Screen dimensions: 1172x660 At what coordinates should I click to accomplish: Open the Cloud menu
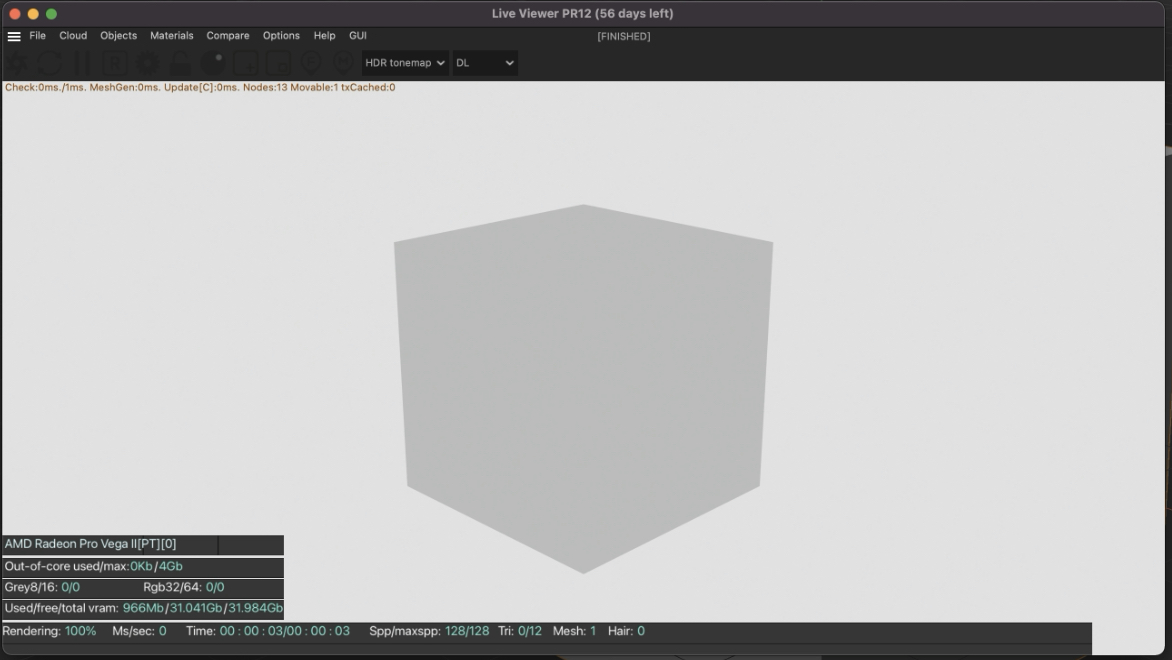pos(73,36)
